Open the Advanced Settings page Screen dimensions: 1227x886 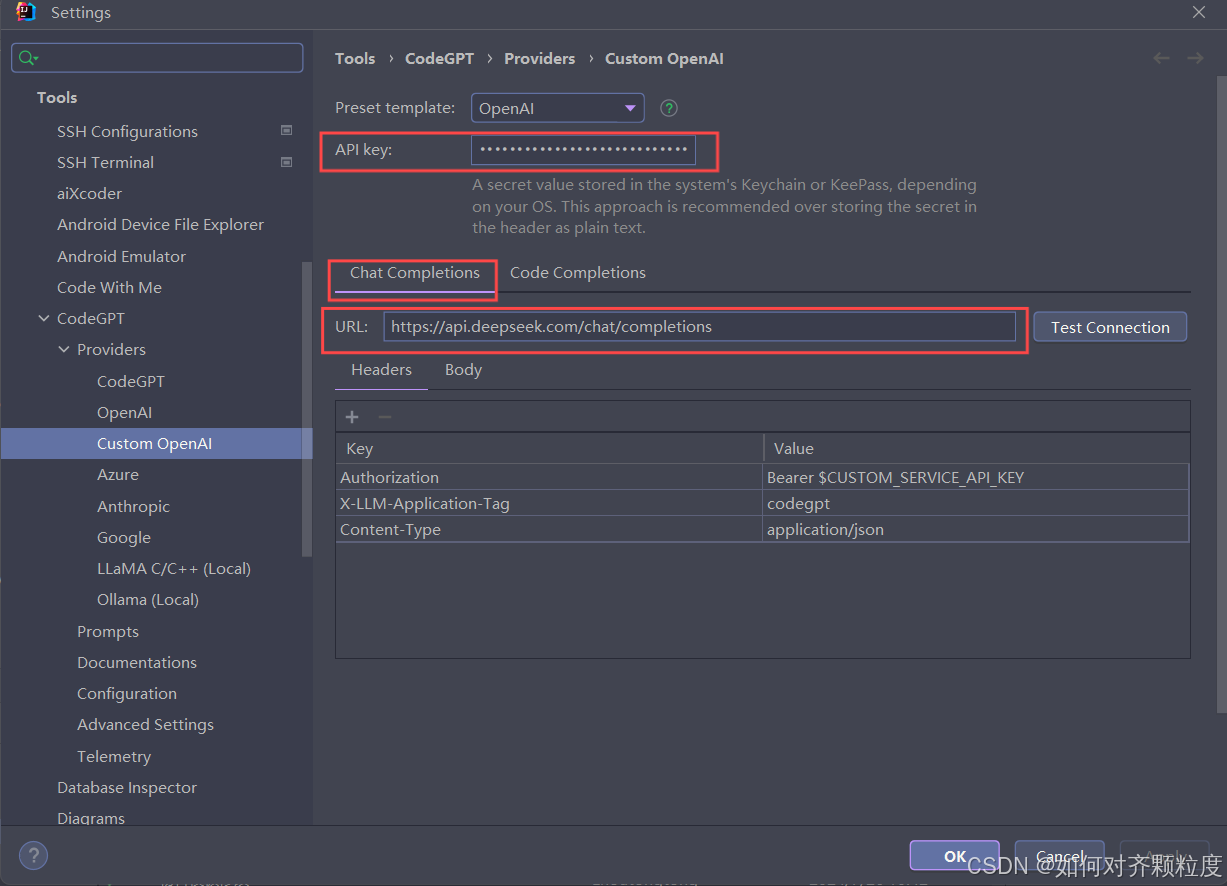tap(145, 724)
